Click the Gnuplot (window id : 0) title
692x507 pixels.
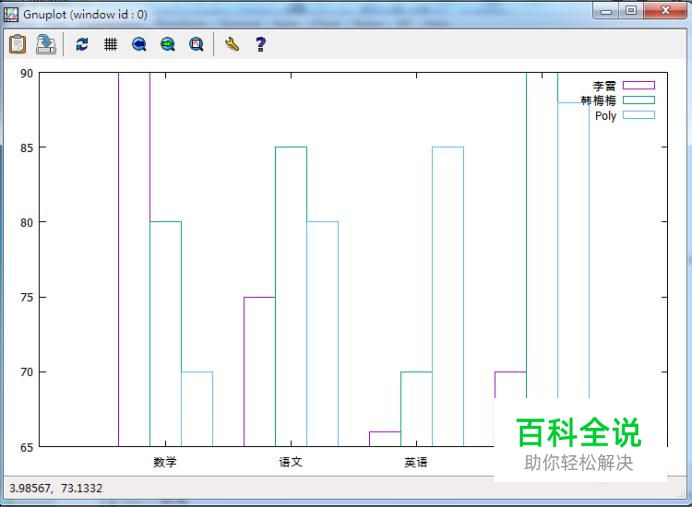coord(85,15)
